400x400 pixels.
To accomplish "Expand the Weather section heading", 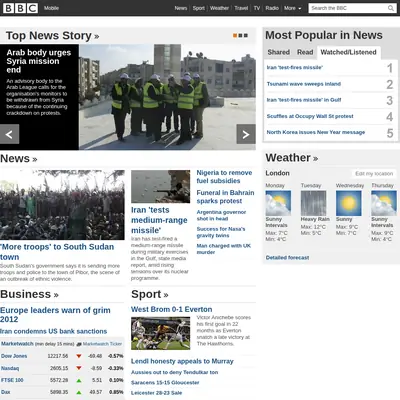I will coord(292,158).
